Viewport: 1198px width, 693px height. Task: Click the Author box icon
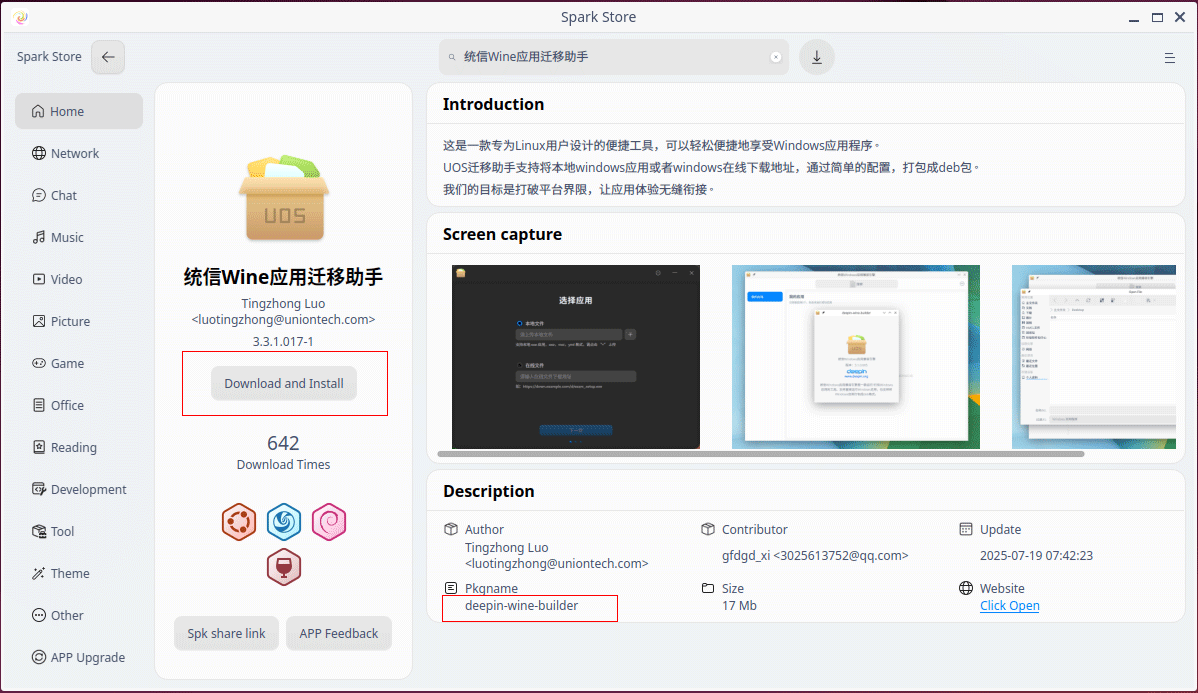[451, 529]
